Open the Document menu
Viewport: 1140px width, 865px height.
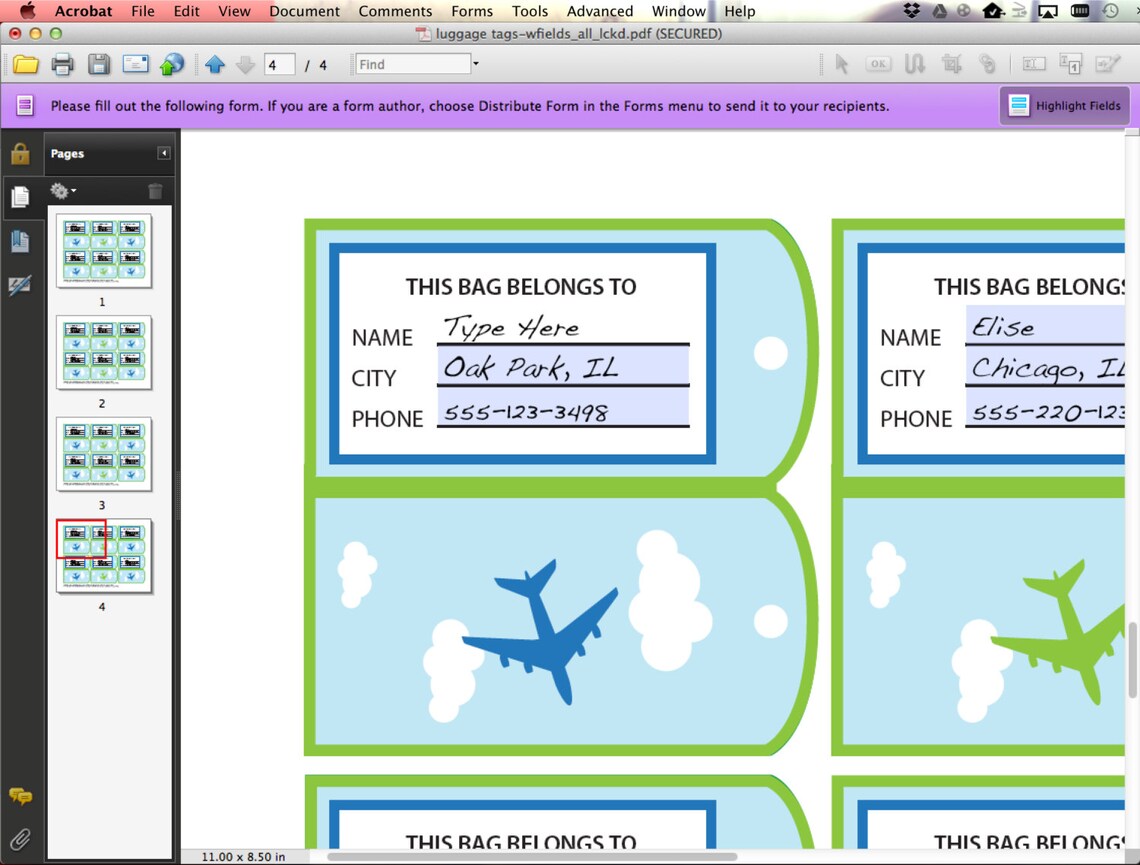click(304, 11)
